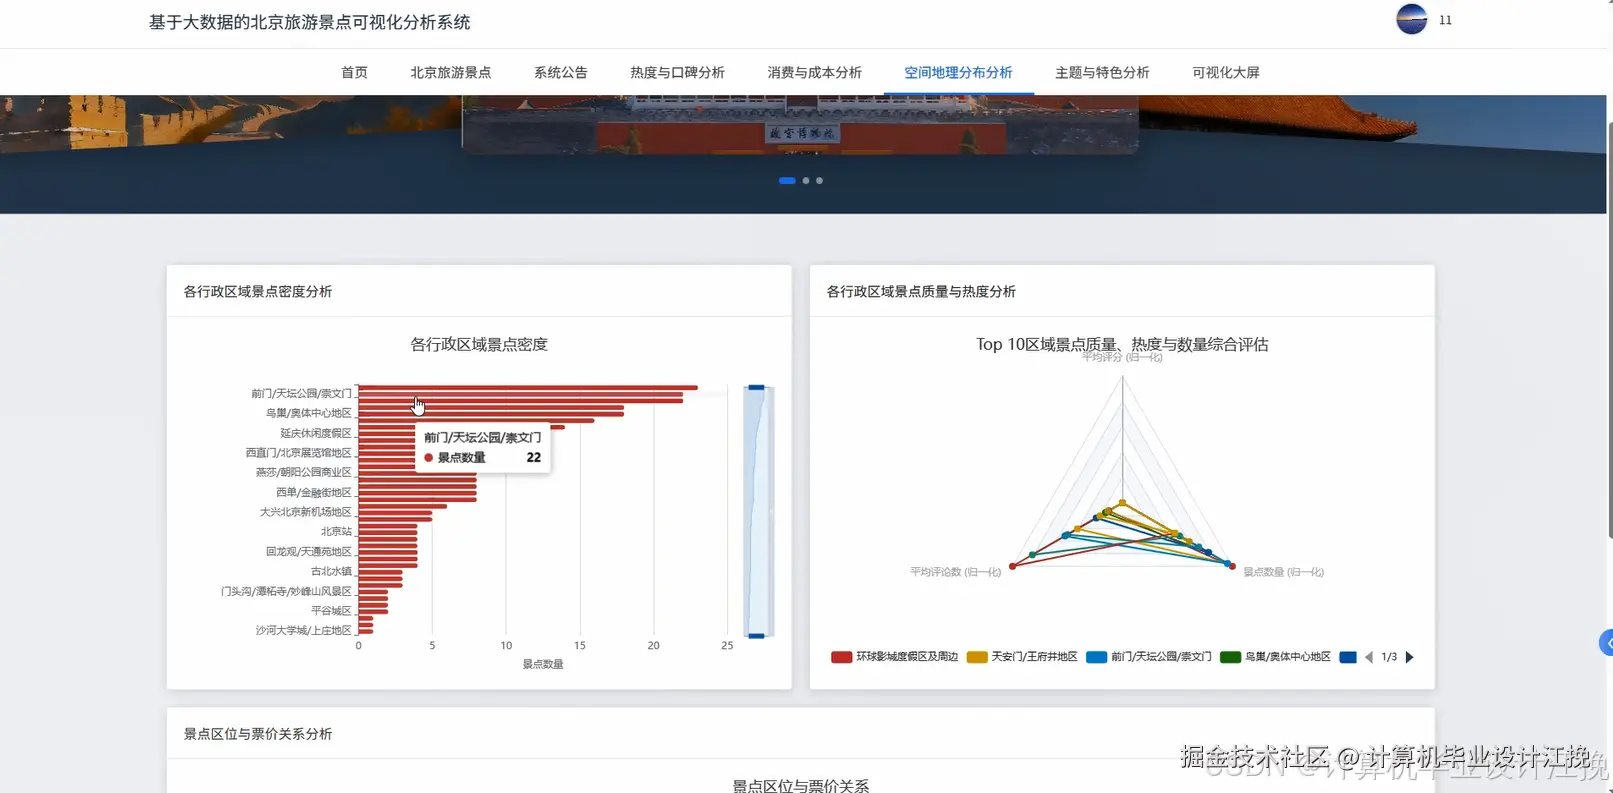
Task: Select the 空间地理分布分析 tab
Action: [958, 72]
